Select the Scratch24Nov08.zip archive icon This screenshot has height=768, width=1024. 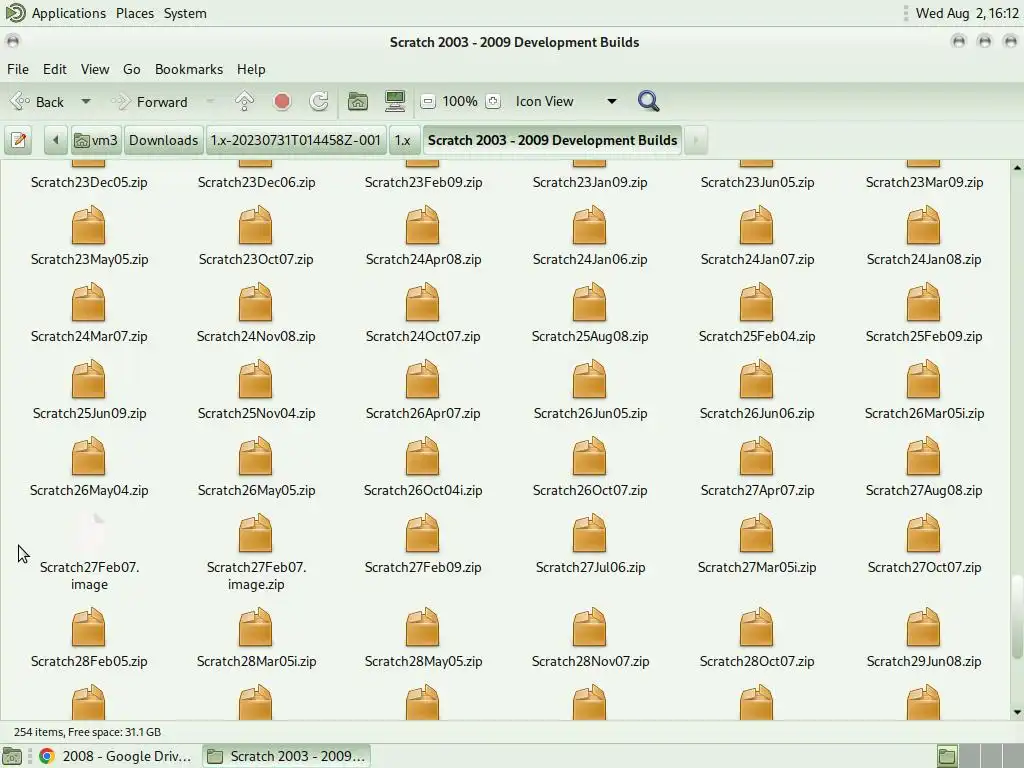(x=255, y=302)
